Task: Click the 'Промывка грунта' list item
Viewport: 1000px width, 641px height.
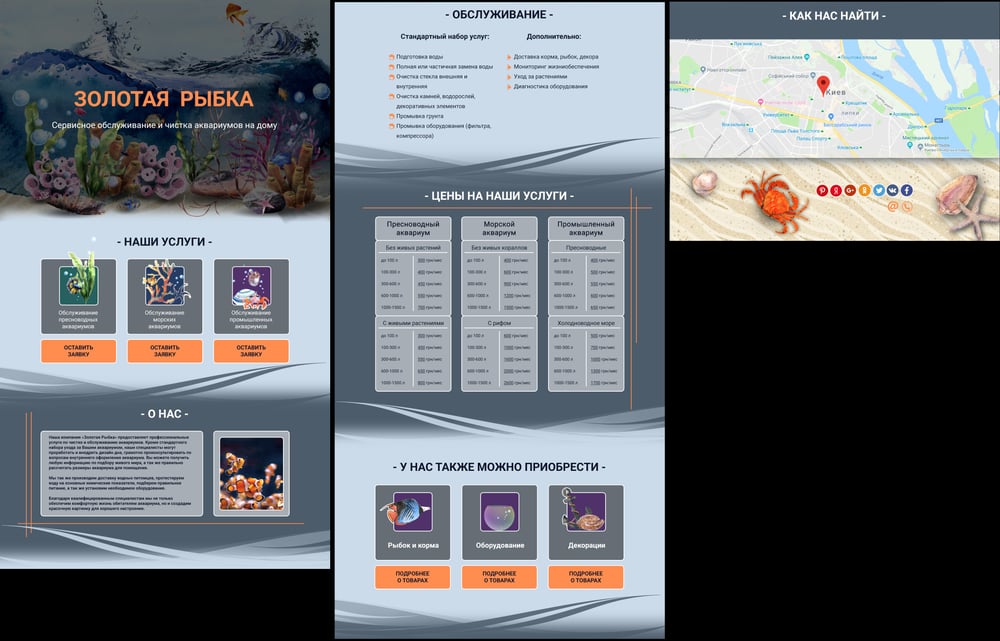Action: pyautogui.click(x=419, y=116)
